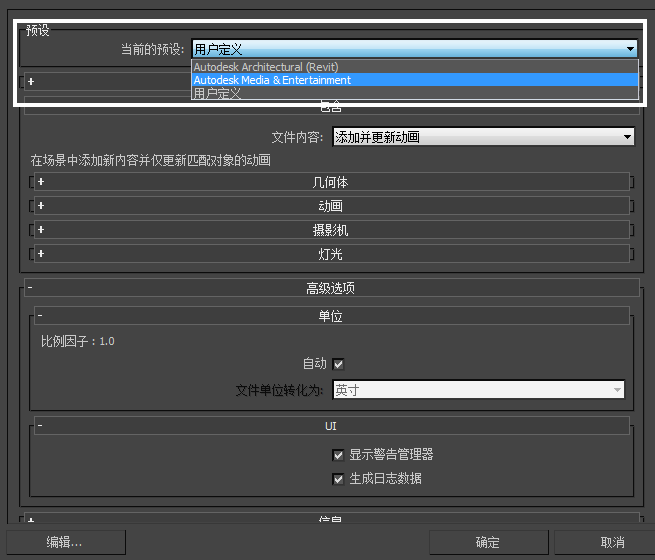Toggle the 自动 checkbox

pyautogui.click(x=338, y=364)
